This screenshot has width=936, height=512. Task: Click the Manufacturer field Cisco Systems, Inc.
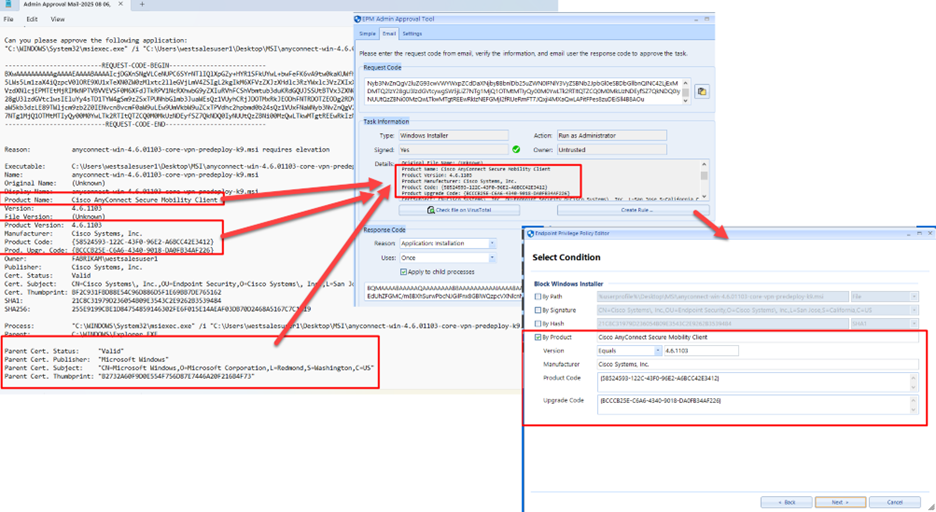pos(758,364)
